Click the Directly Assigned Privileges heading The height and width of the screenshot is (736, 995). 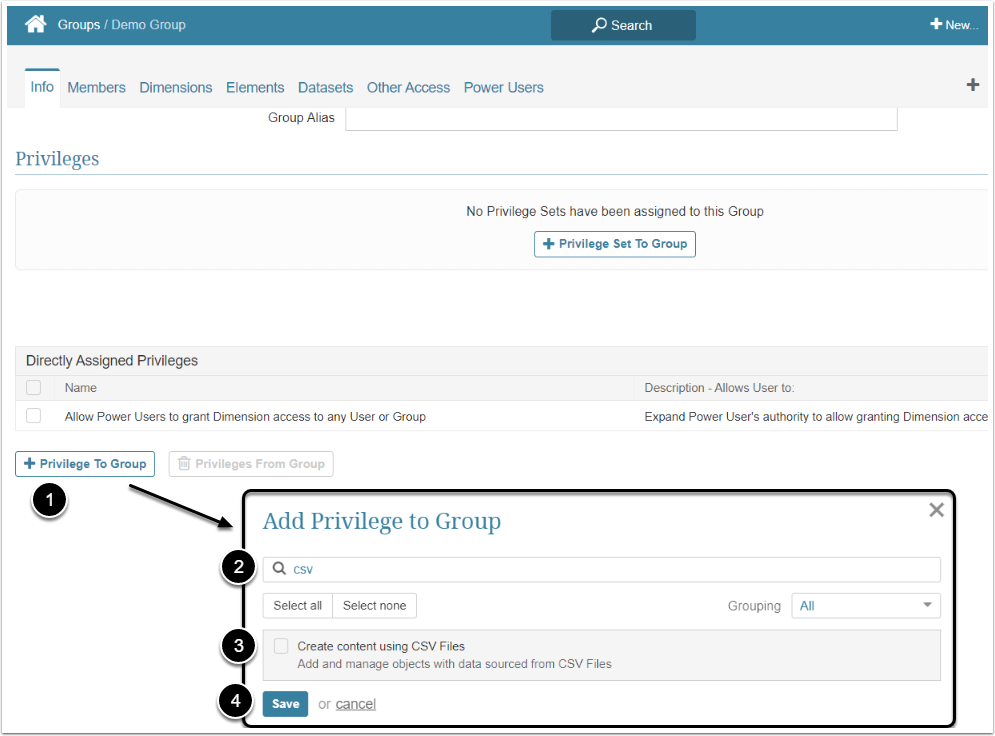[x=112, y=360]
